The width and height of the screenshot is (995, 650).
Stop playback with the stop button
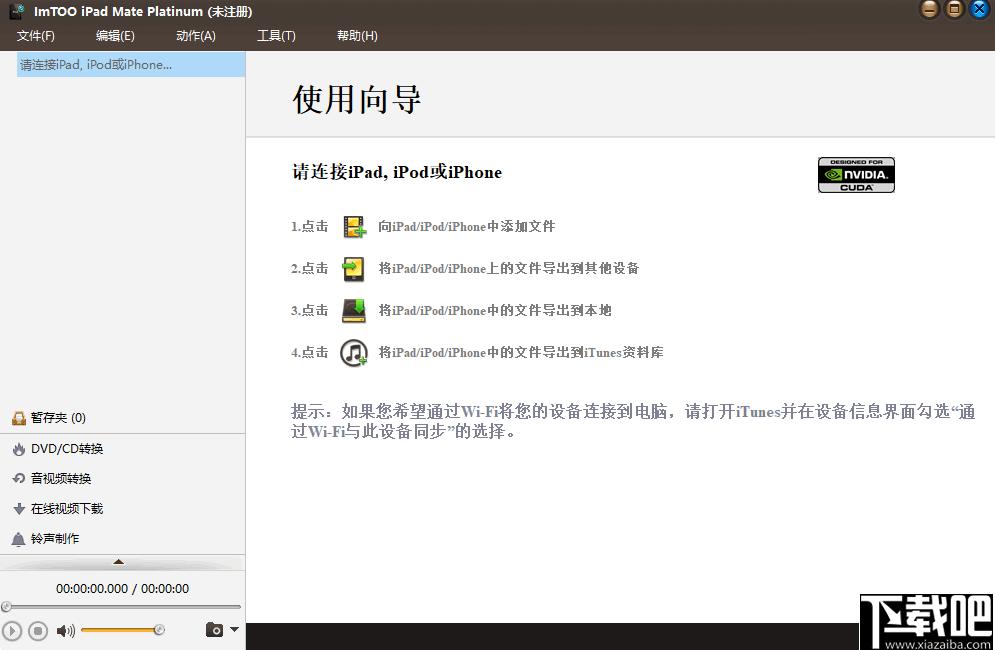click(38, 630)
